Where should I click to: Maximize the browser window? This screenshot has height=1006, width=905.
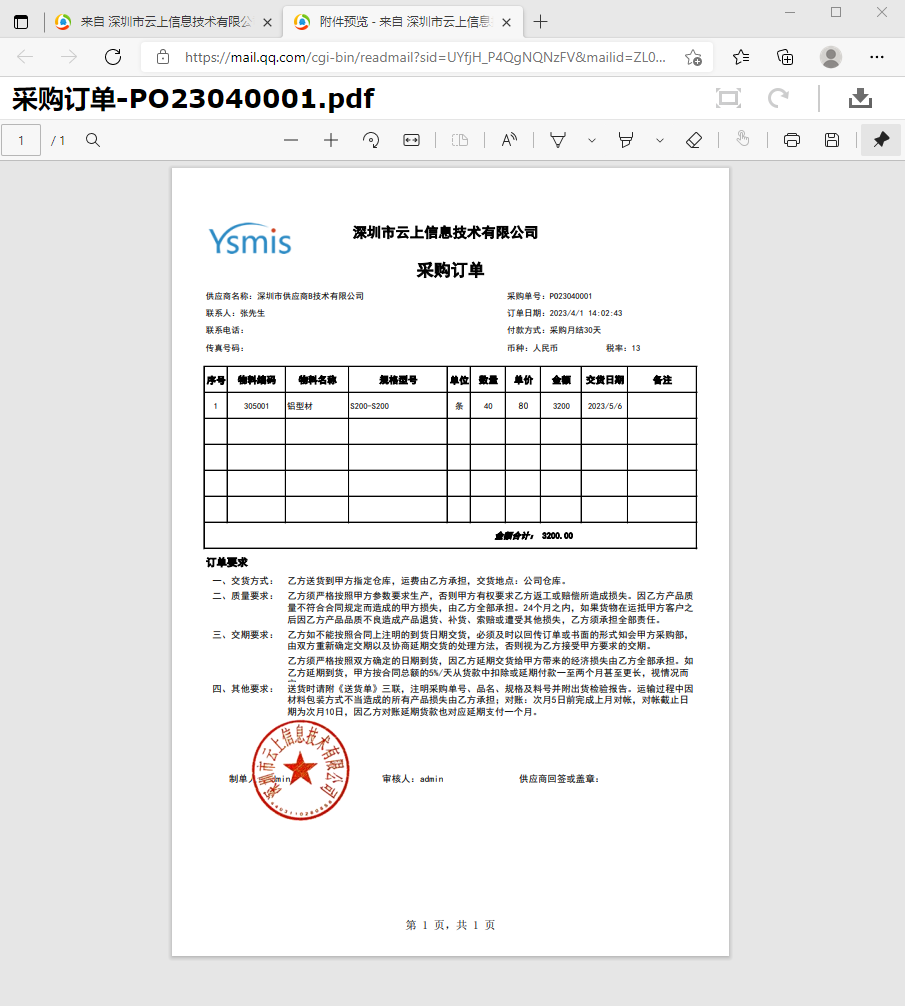[x=836, y=12]
